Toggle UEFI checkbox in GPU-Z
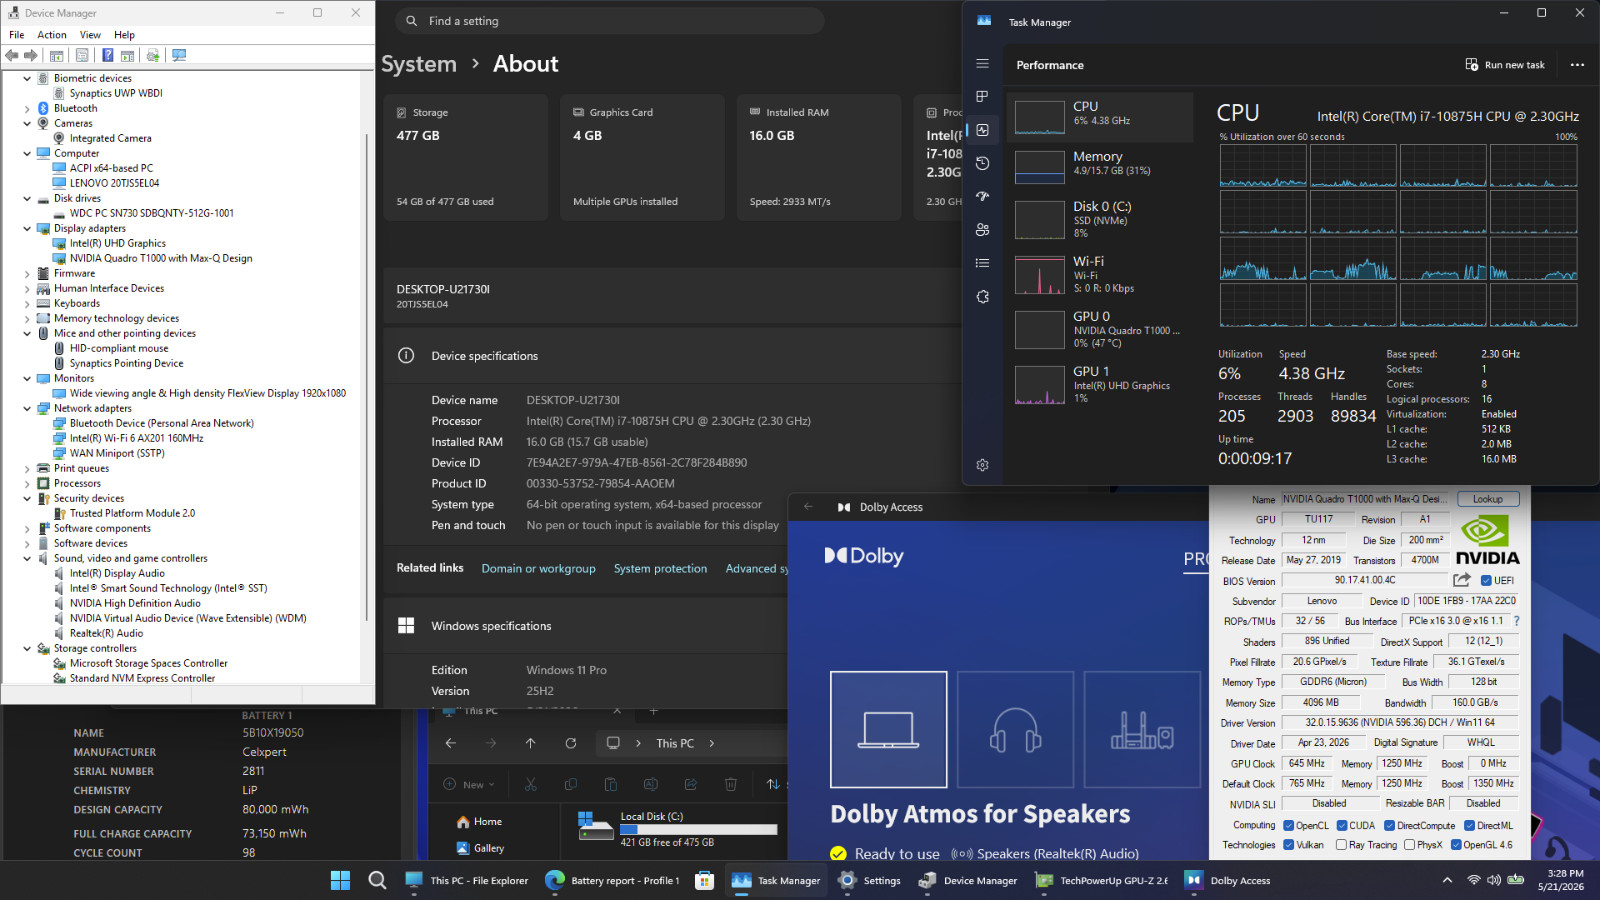Image resolution: width=1600 pixels, height=900 pixels. pos(1486,580)
